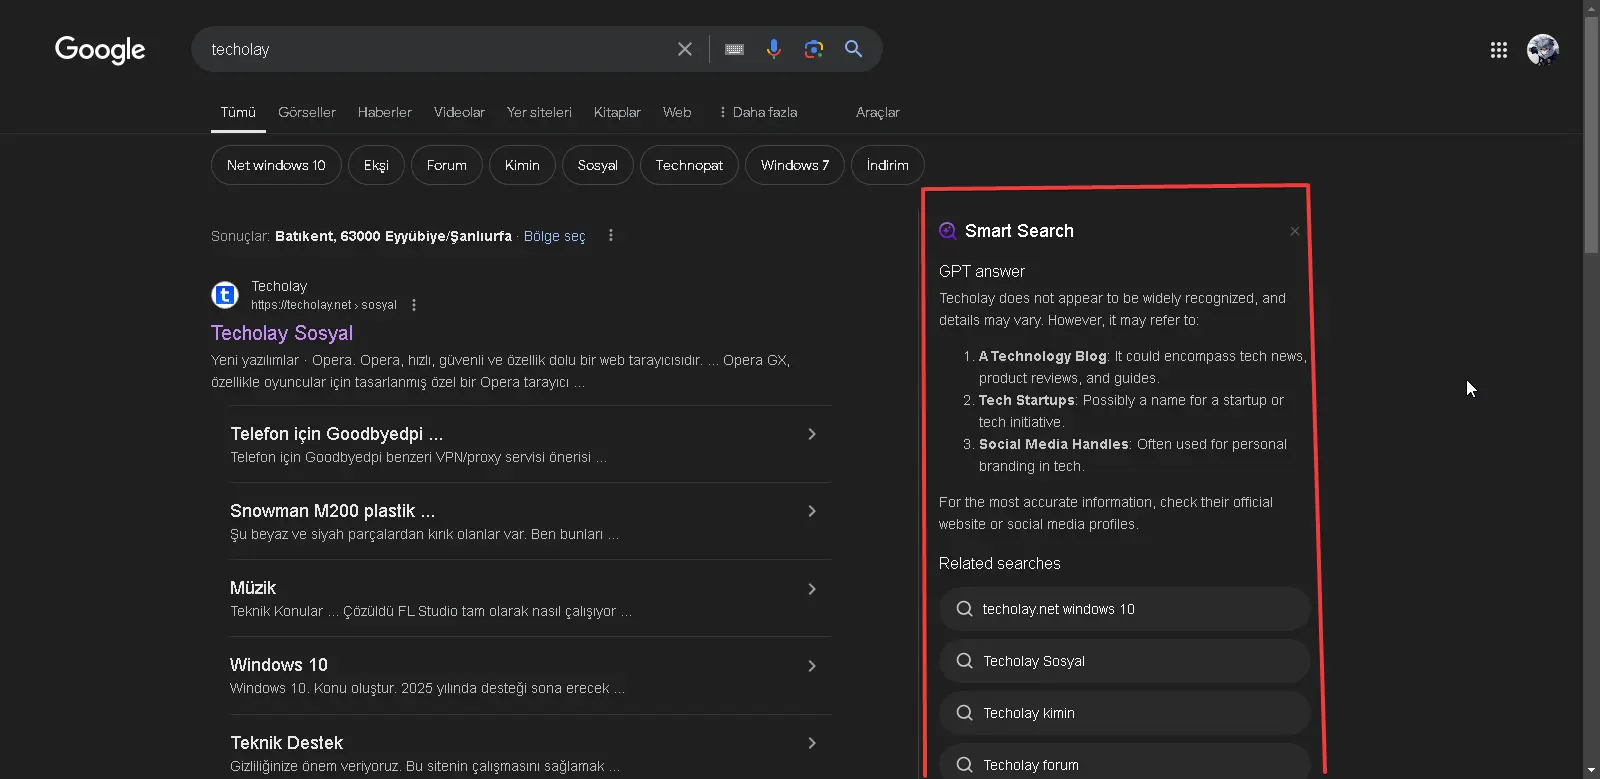This screenshot has width=1600, height=779.
Task: Switch to the Web tab
Action: point(677,112)
